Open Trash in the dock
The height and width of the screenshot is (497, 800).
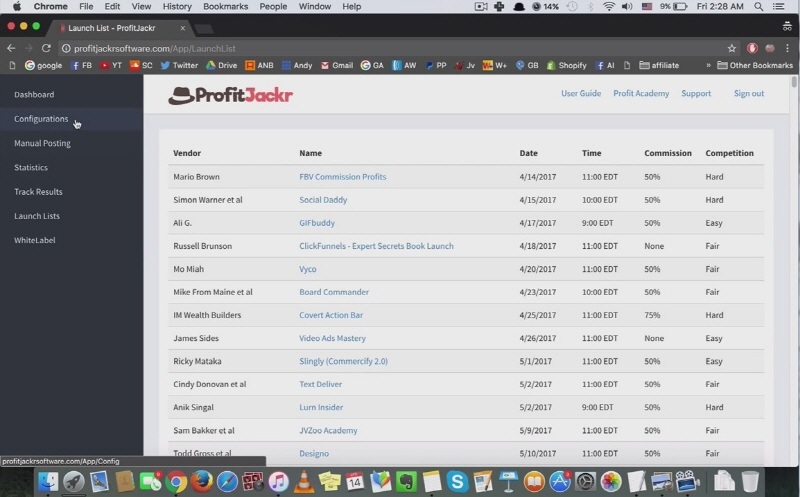pos(750,481)
